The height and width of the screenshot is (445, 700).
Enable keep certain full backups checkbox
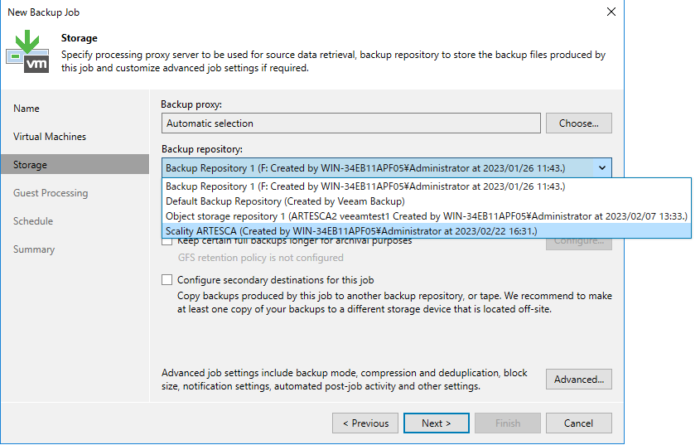tap(167, 241)
